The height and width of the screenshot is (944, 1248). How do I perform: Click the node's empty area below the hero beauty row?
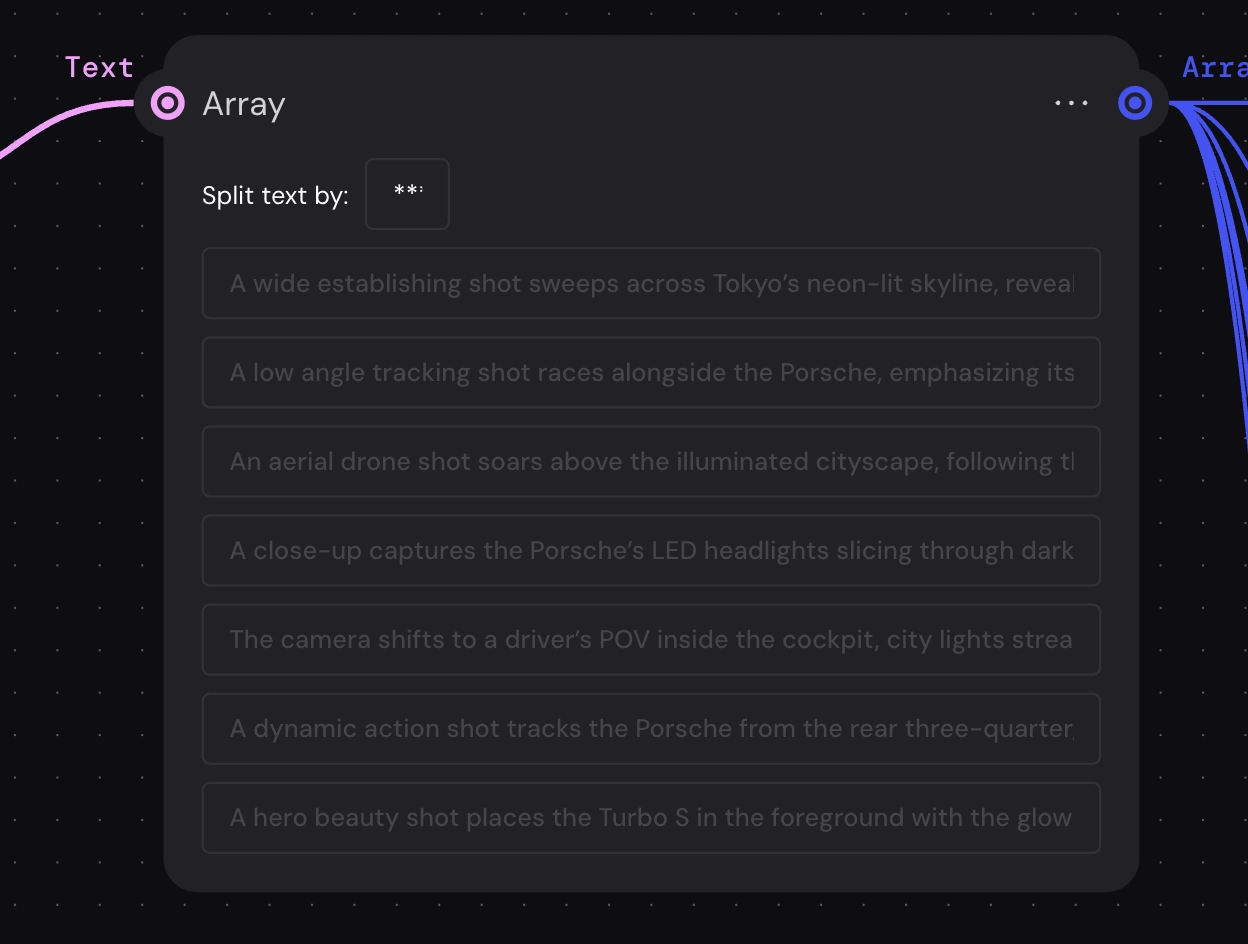pyautogui.click(x=650, y=872)
